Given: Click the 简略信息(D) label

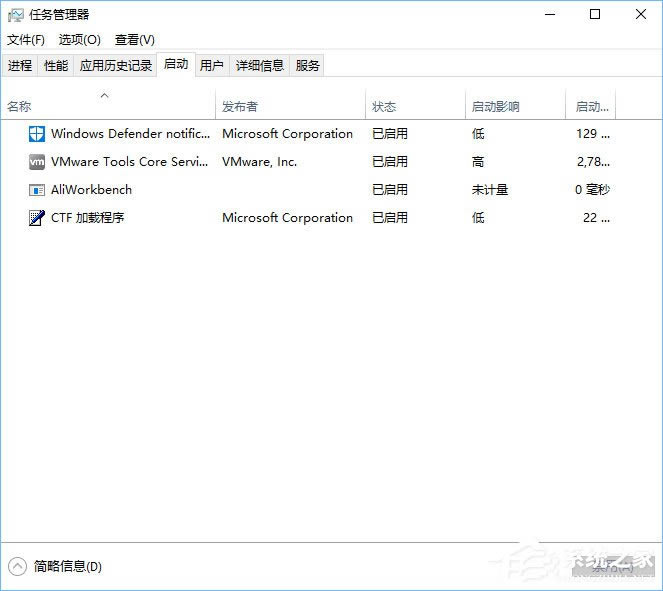Looking at the screenshot, I should pos(68,566).
